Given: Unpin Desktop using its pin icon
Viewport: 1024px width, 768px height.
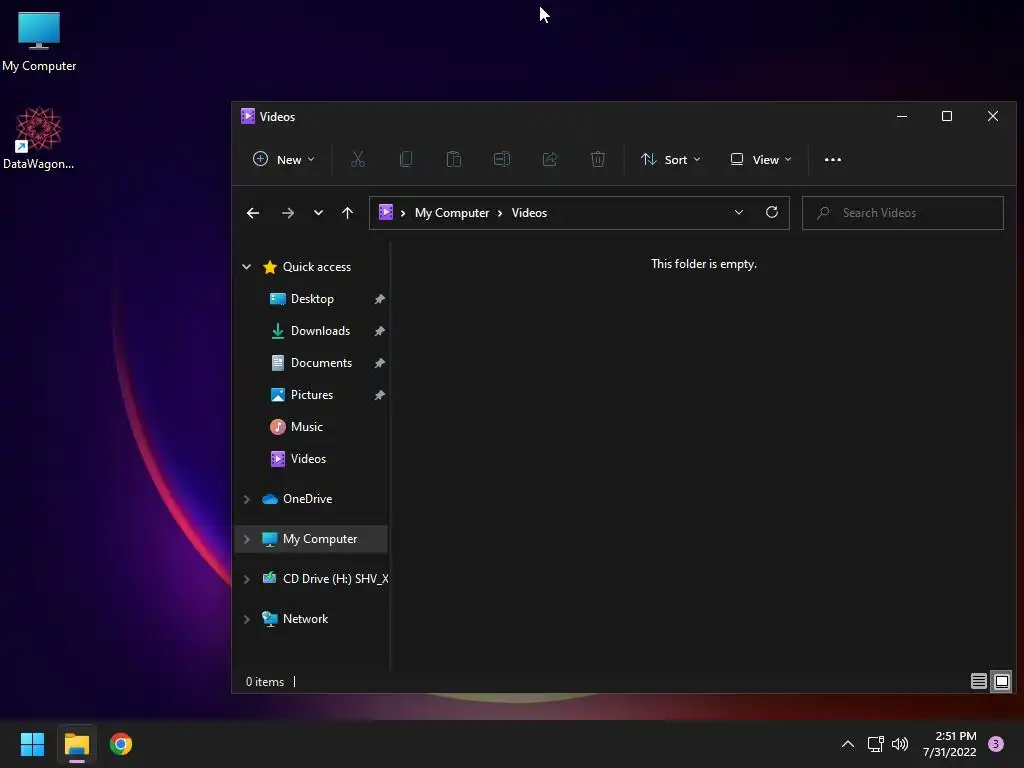Looking at the screenshot, I should tap(379, 299).
